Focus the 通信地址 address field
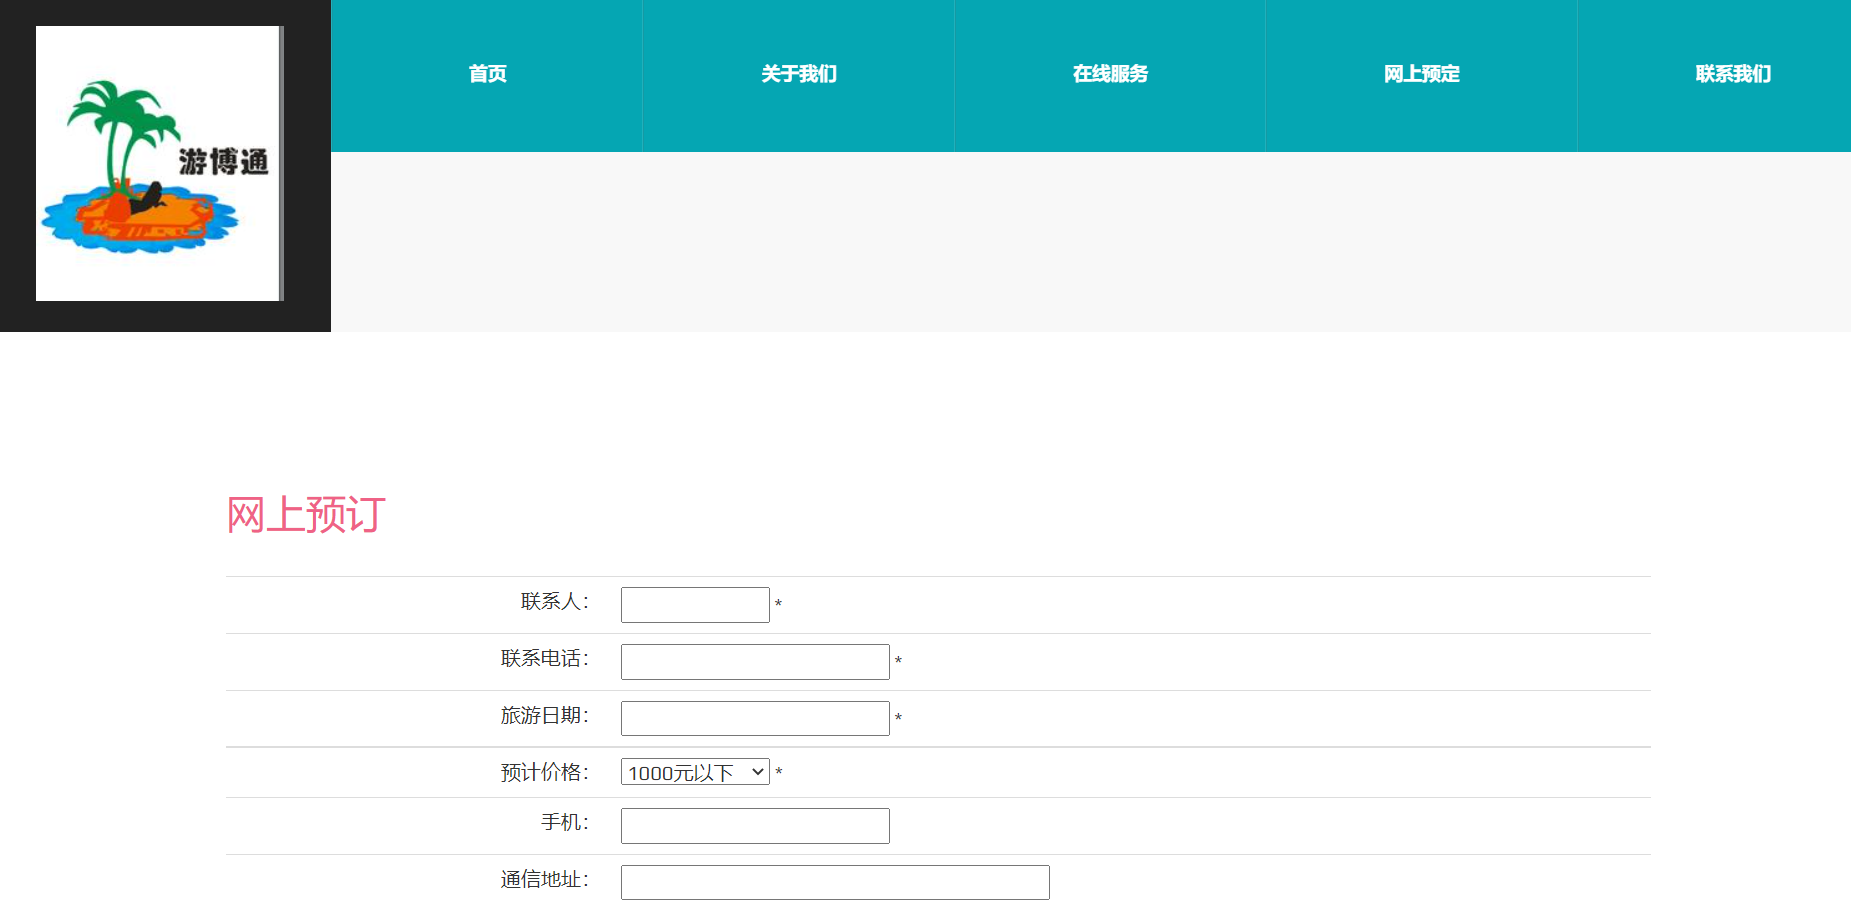This screenshot has height=905, width=1851. [x=835, y=883]
